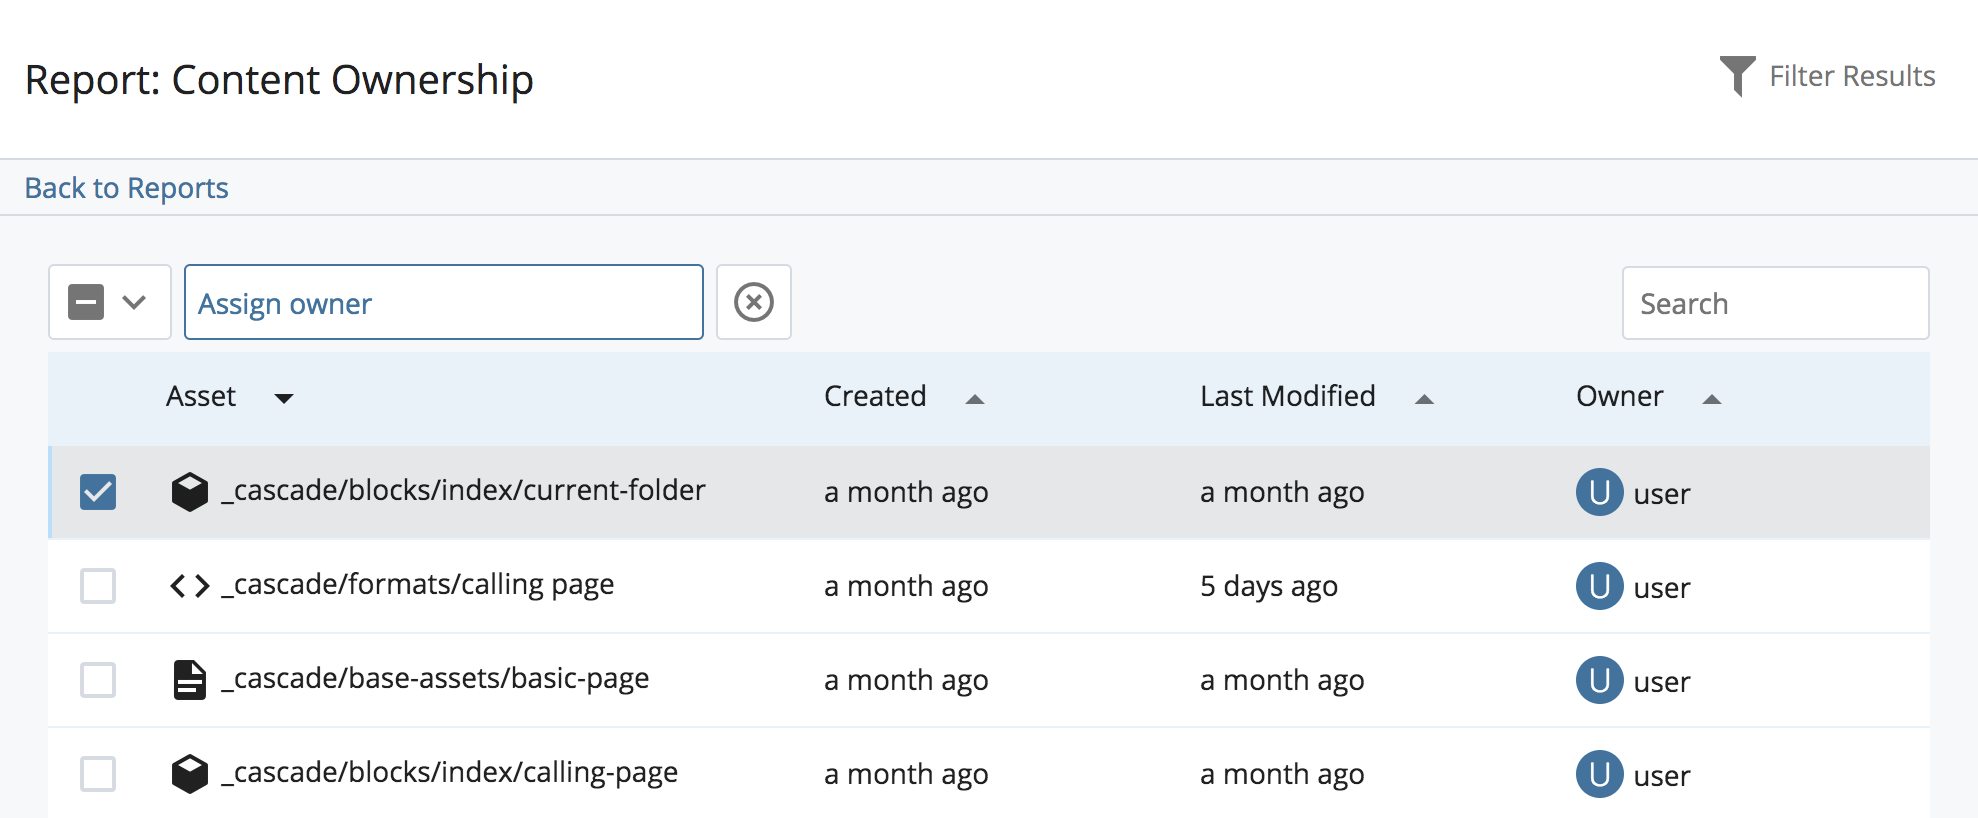
Task: Click owner name 'user' in current-folder row
Action: 1662,493
